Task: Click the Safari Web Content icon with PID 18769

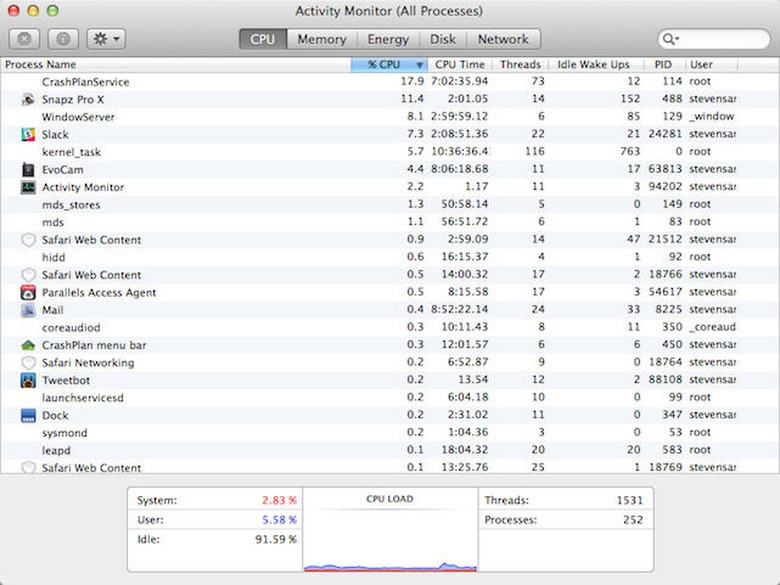Action: (x=28, y=468)
